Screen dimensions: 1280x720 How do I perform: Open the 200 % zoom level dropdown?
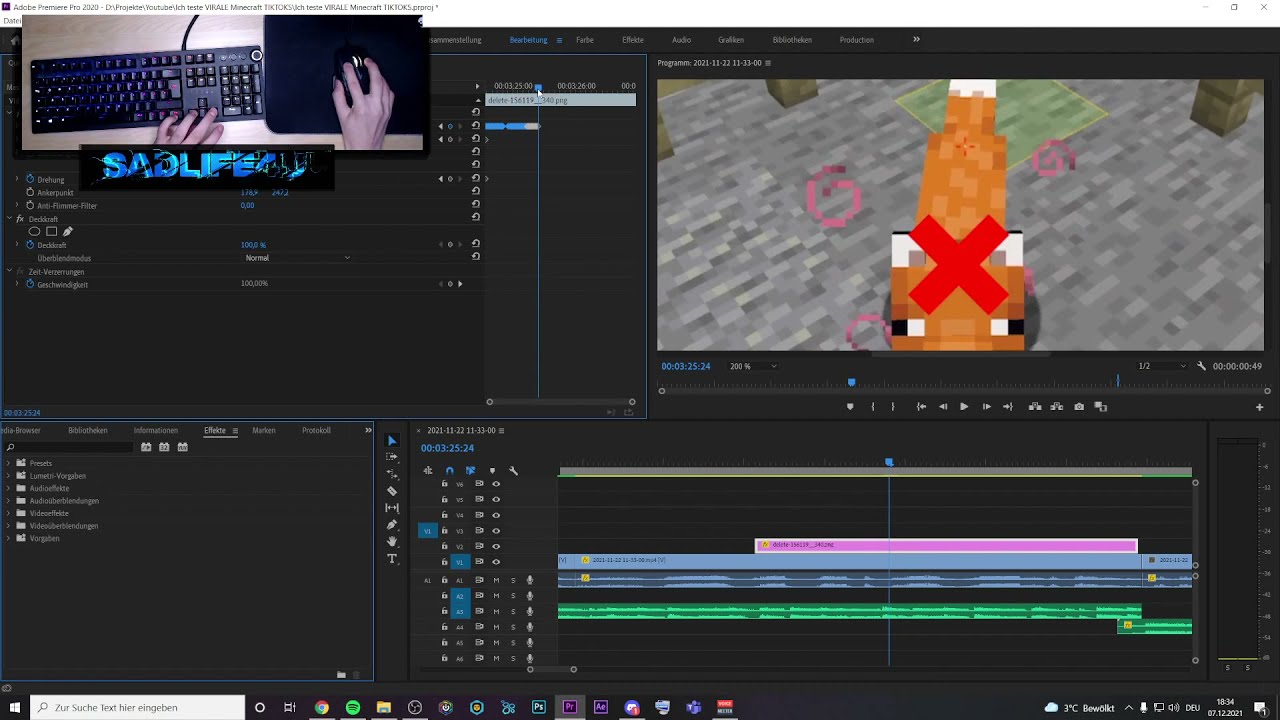[x=753, y=366]
